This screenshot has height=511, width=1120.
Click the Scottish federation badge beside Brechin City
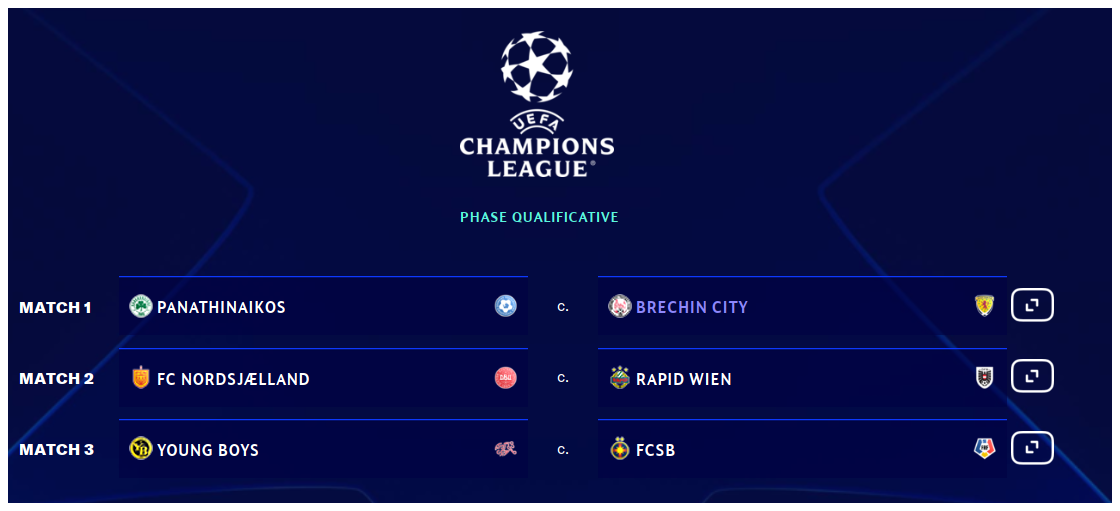point(984,306)
